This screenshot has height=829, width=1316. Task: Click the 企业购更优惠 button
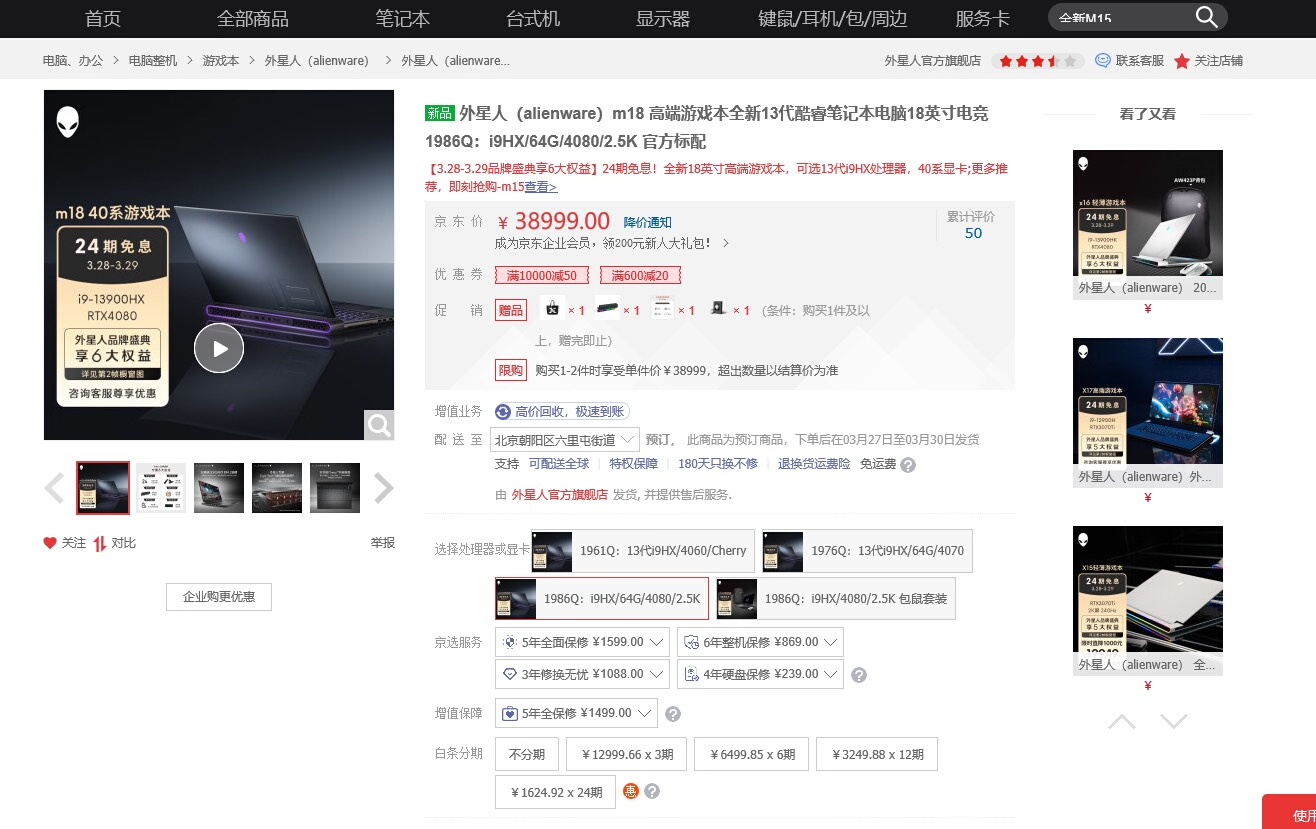219,597
